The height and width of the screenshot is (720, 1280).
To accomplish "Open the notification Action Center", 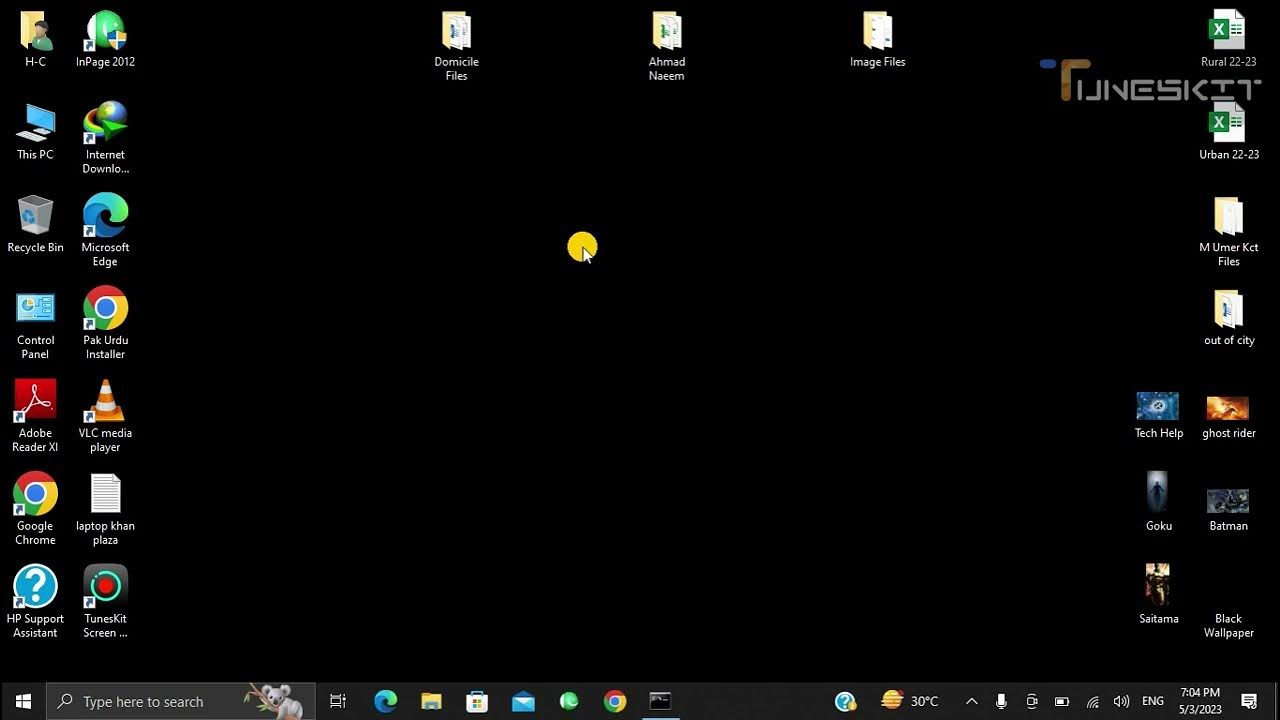I will [x=1249, y=701].
